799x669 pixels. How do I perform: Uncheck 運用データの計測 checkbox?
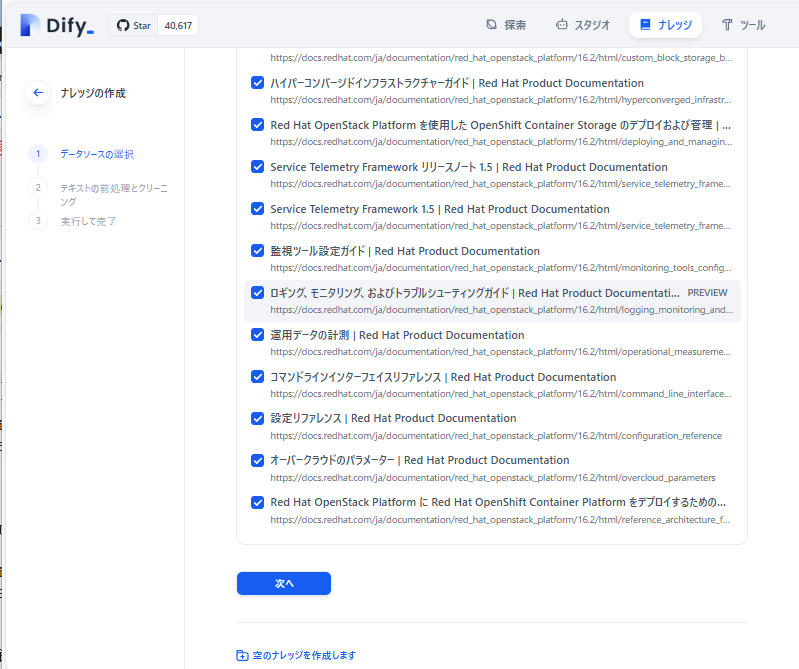pos(257,335)
